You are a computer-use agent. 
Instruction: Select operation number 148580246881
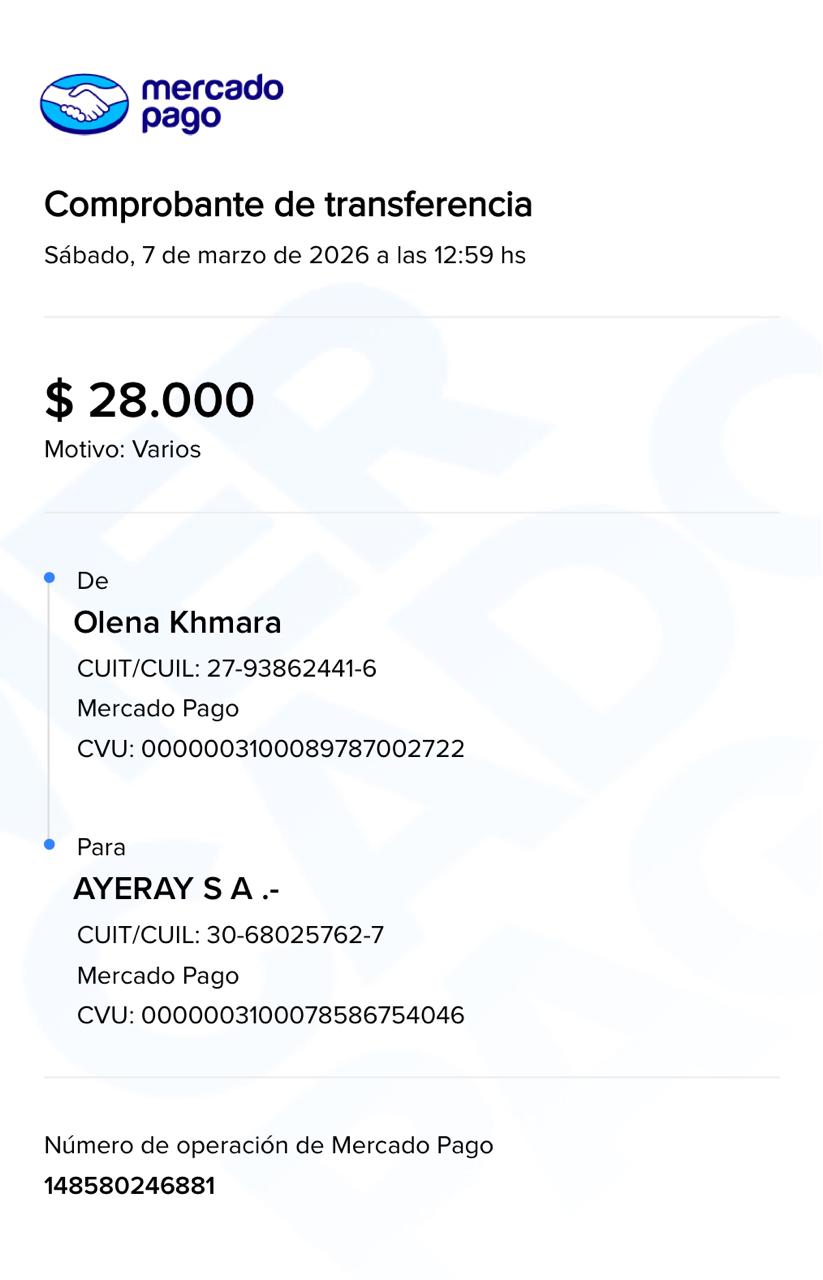129,1186
